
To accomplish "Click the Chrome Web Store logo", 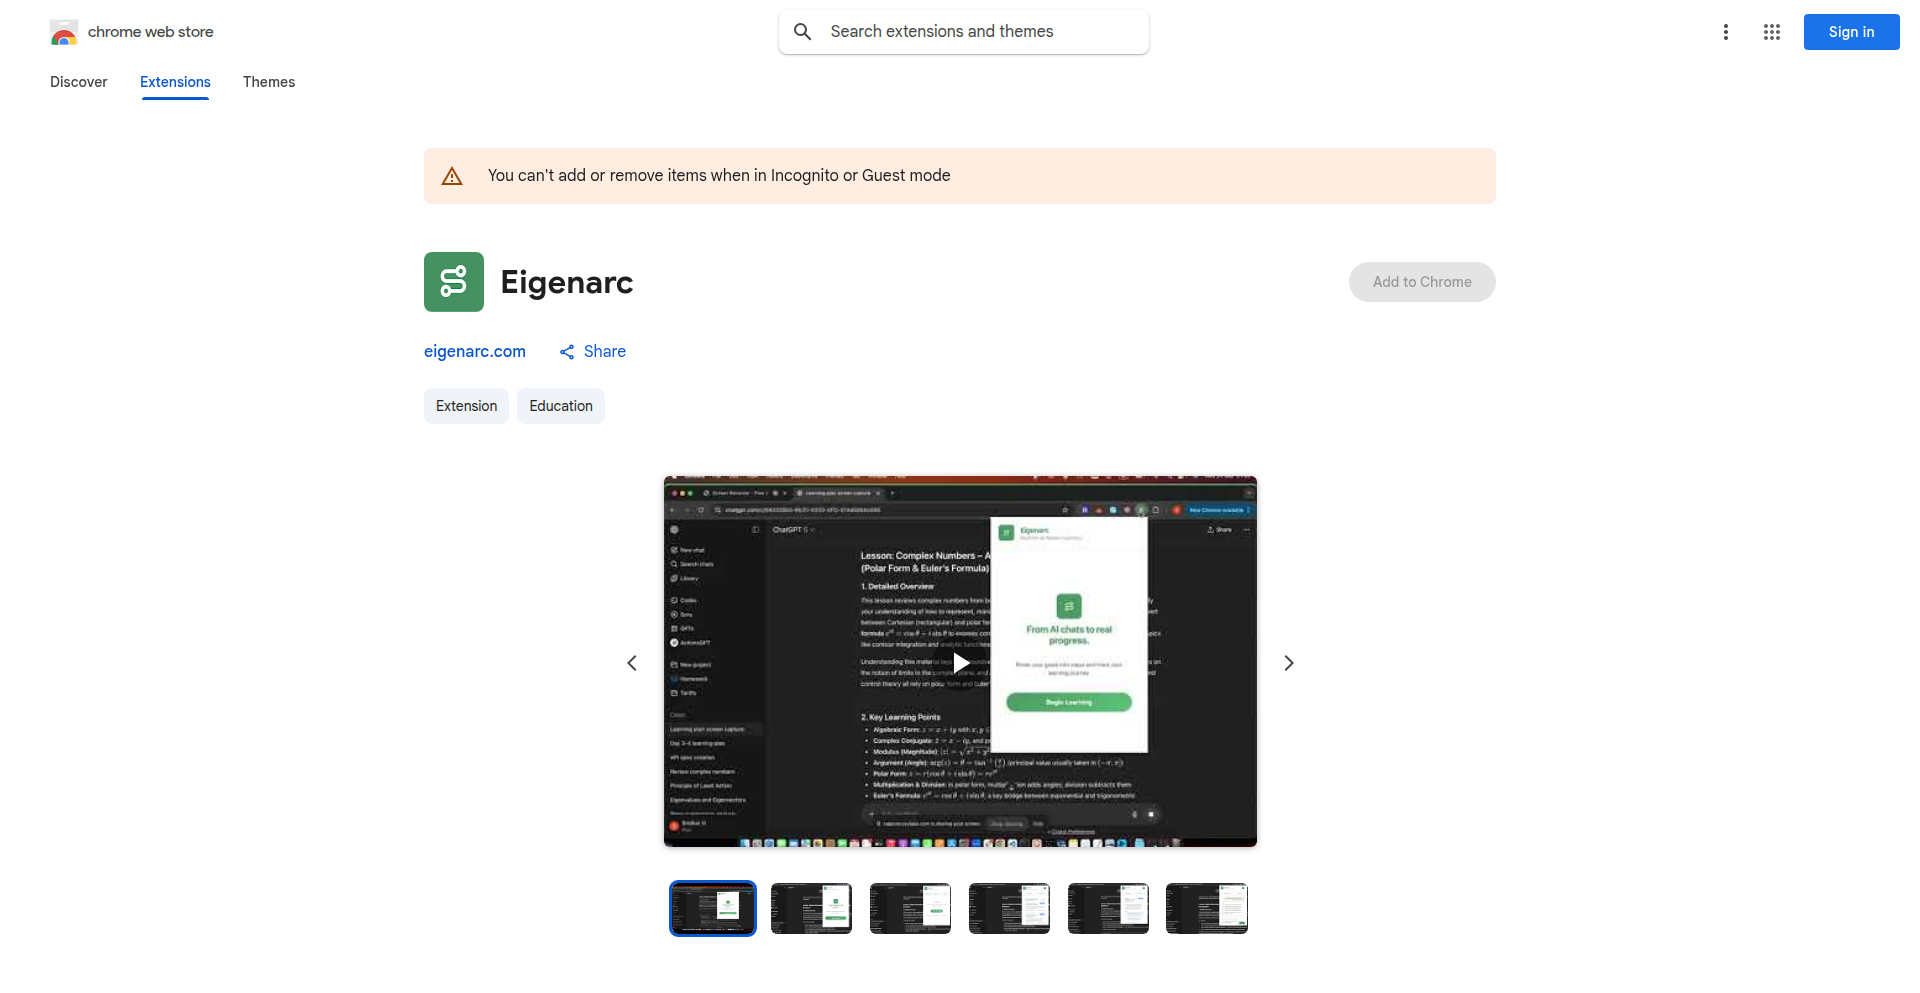I will 64,32.
